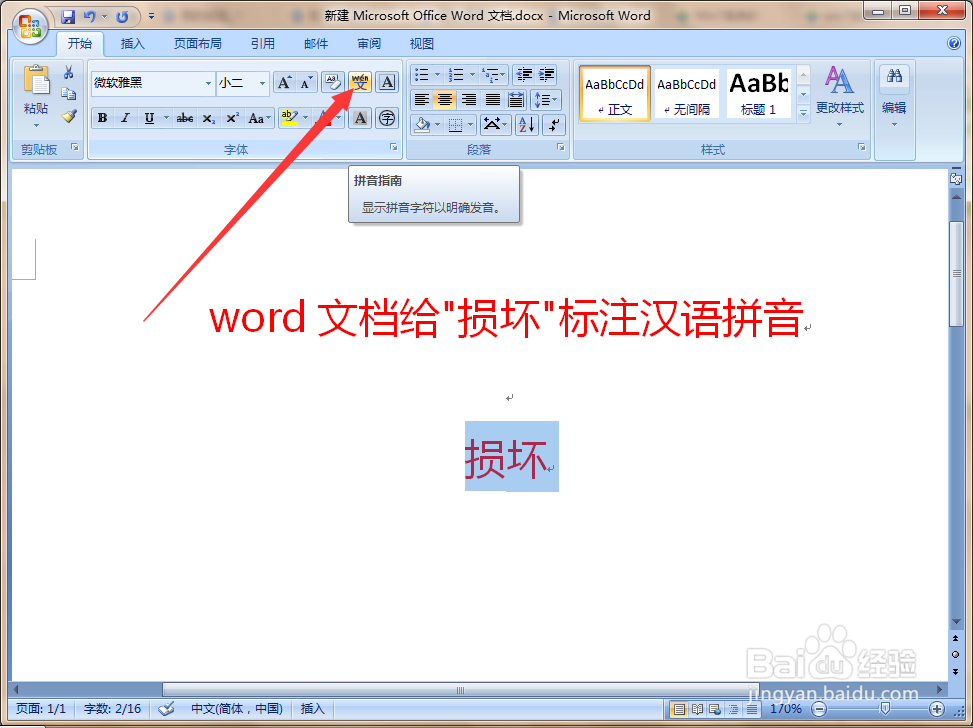Viewport: 973px width, 728px height.
Task: Apply distributed alignment
Action: [516, 99]
